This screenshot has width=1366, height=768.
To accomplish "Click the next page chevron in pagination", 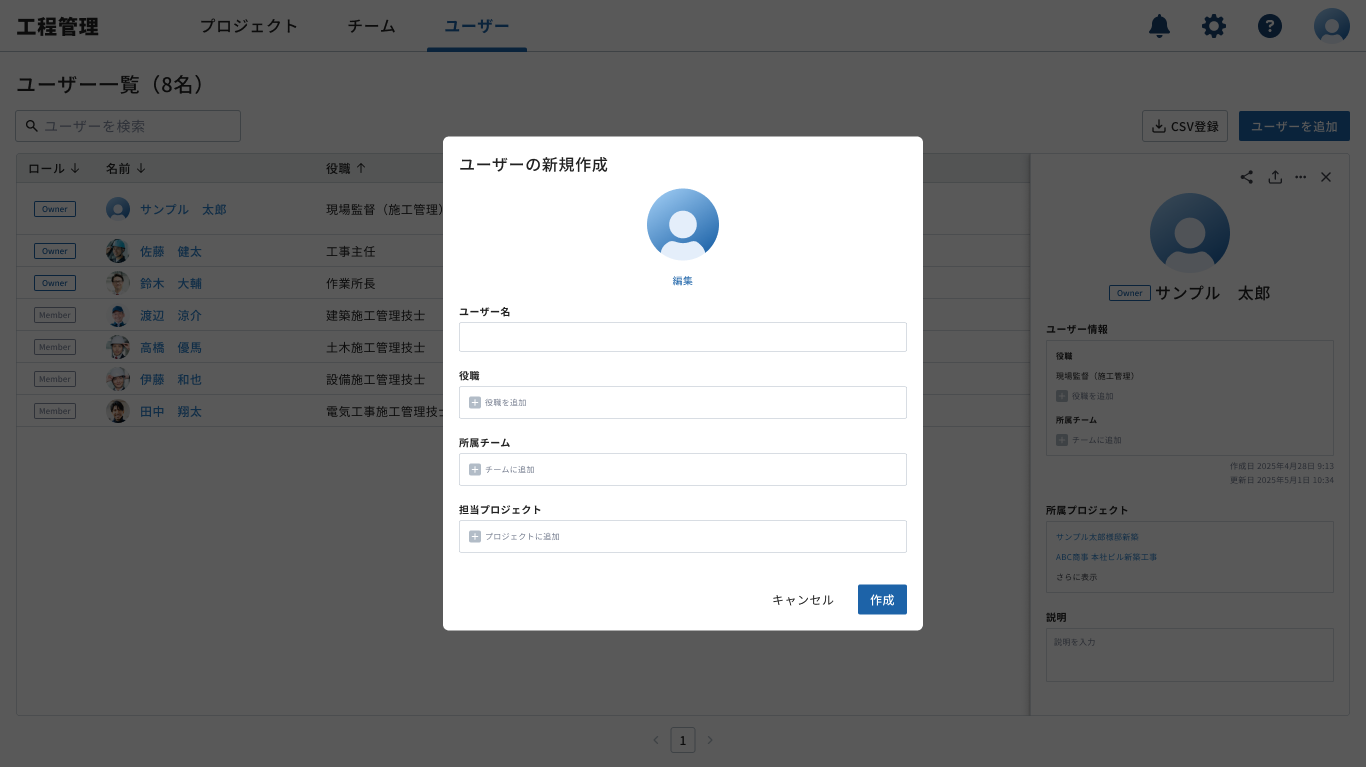I will pos(710,740).
